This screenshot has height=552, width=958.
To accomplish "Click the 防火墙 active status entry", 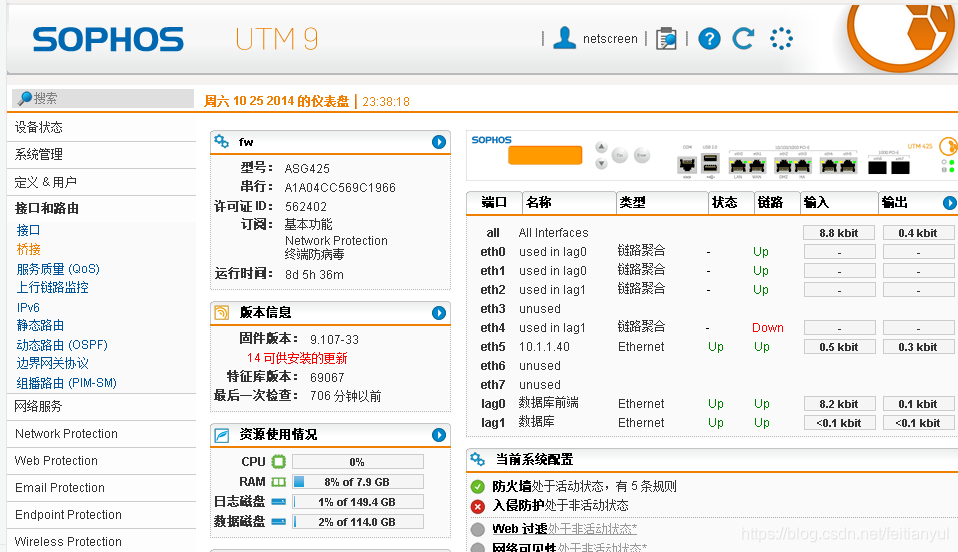I will coord(585,487).
